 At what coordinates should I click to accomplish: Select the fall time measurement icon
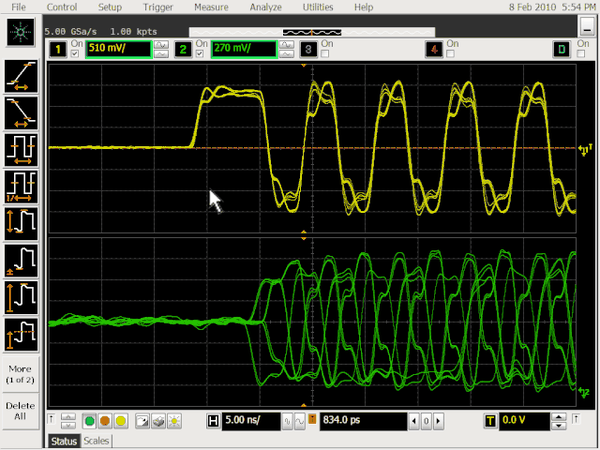pyautogui.click(x=21, y=113)
